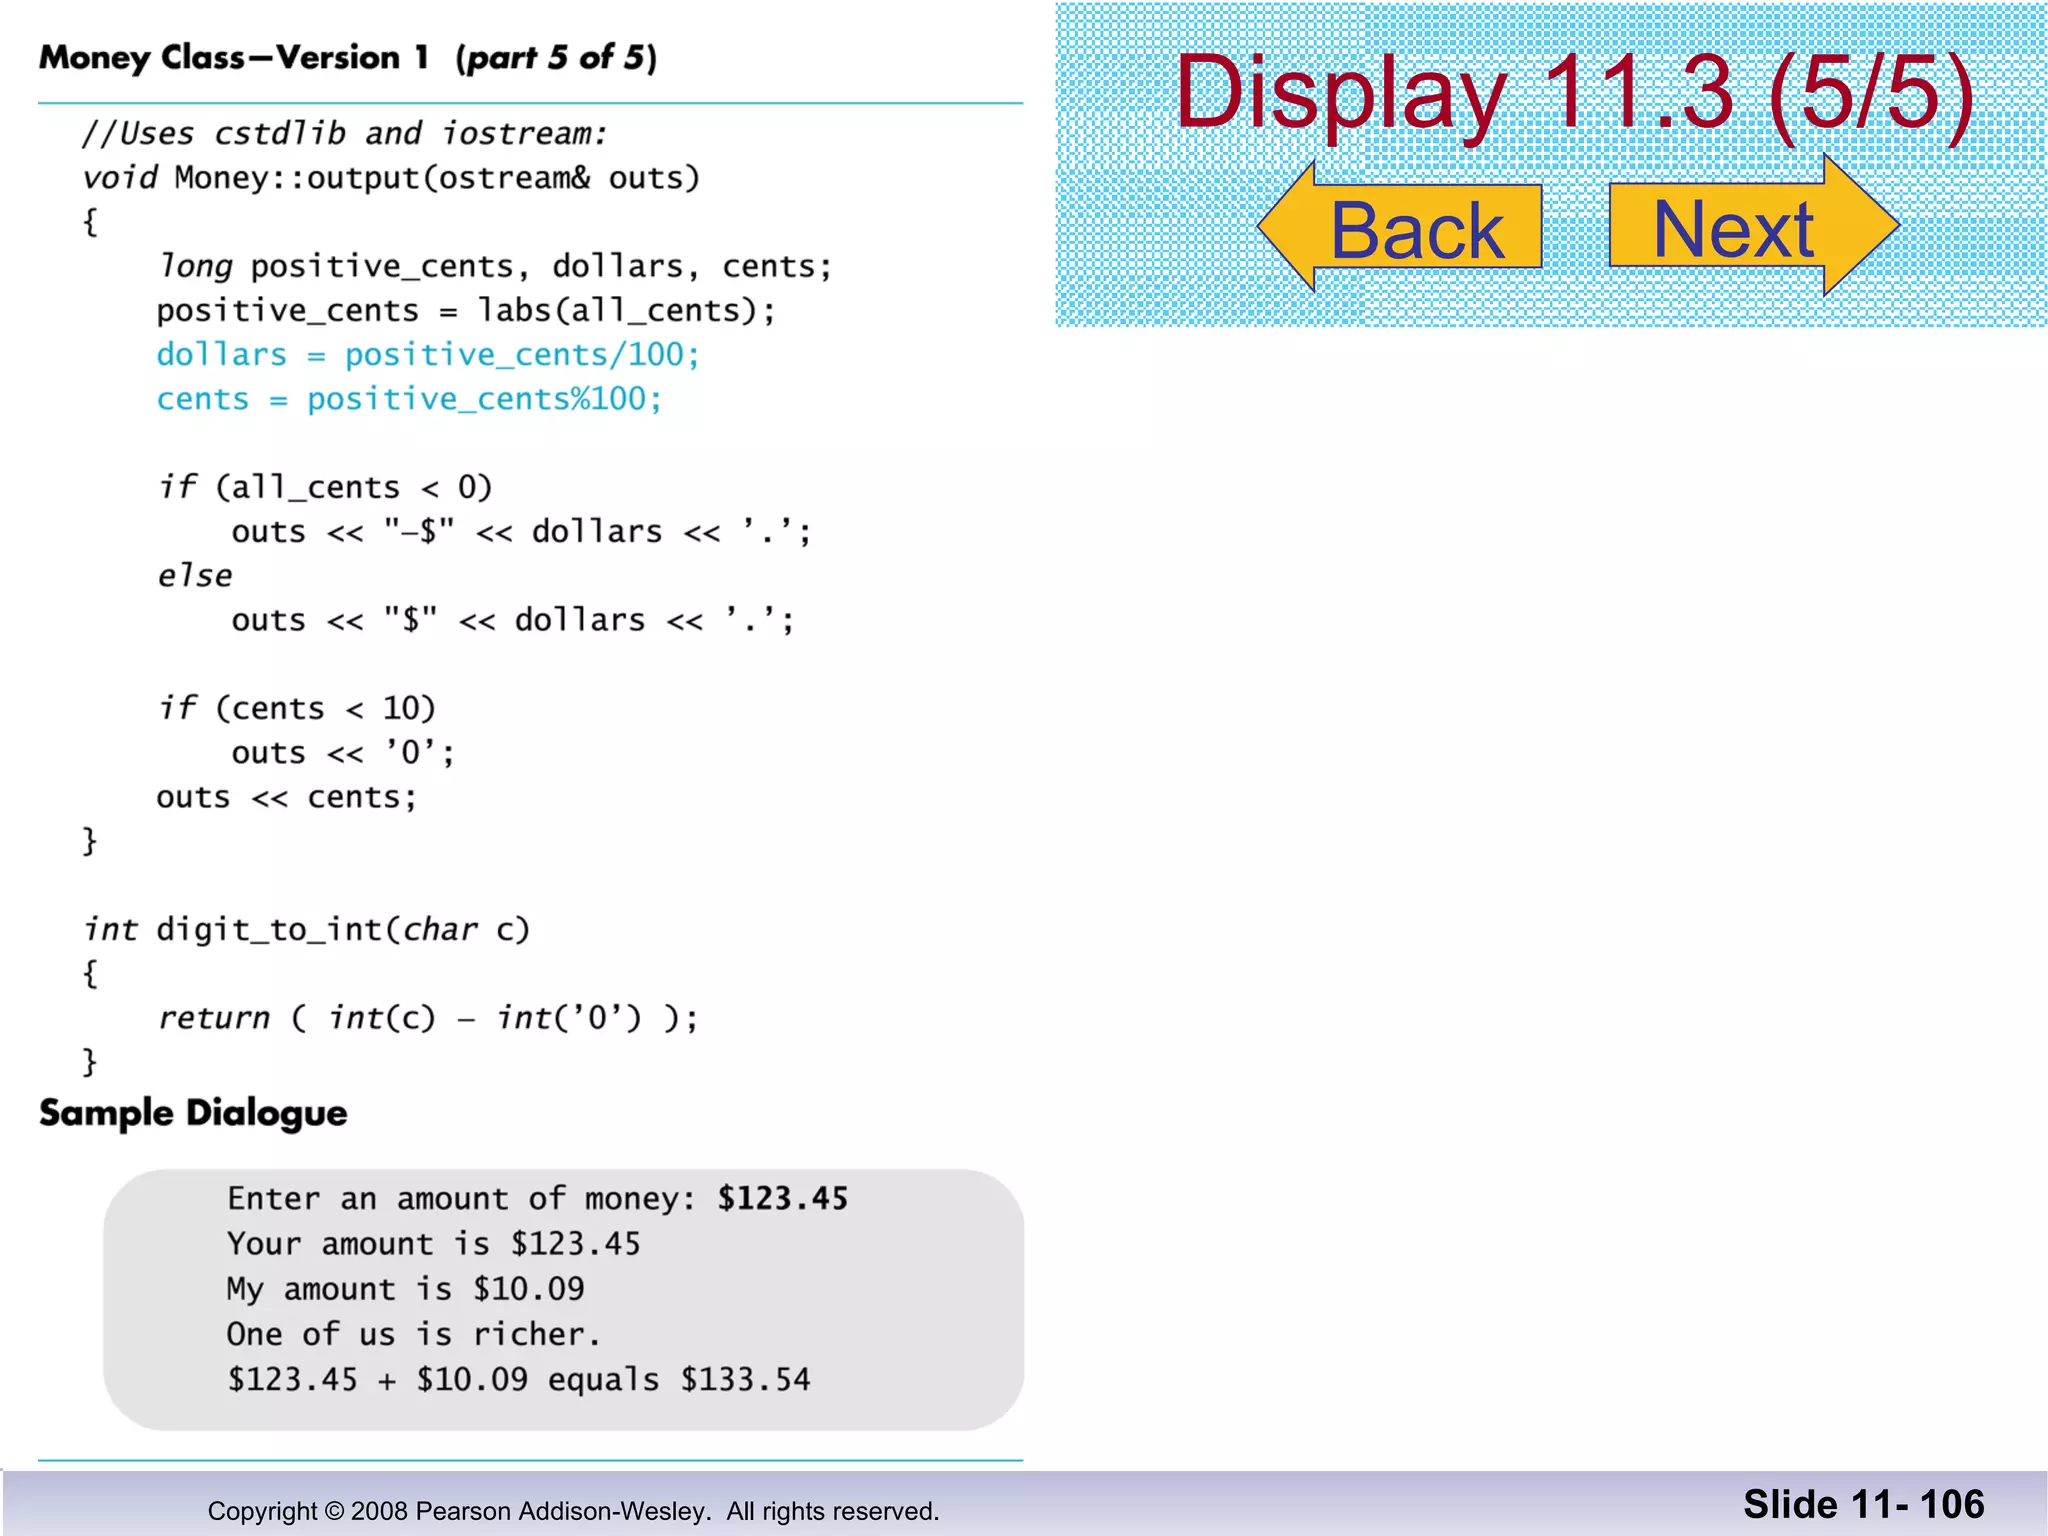Click the Pearson Addison-Wesley copyright text
2048x1536 pixels.
[x=573, y=1511]
